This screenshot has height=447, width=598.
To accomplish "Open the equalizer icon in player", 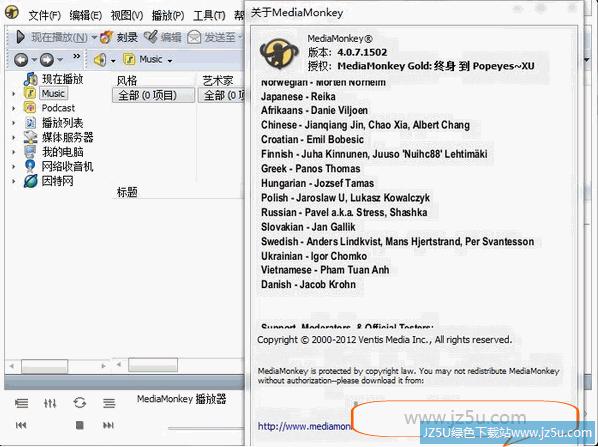I will (x=50, y=403).
